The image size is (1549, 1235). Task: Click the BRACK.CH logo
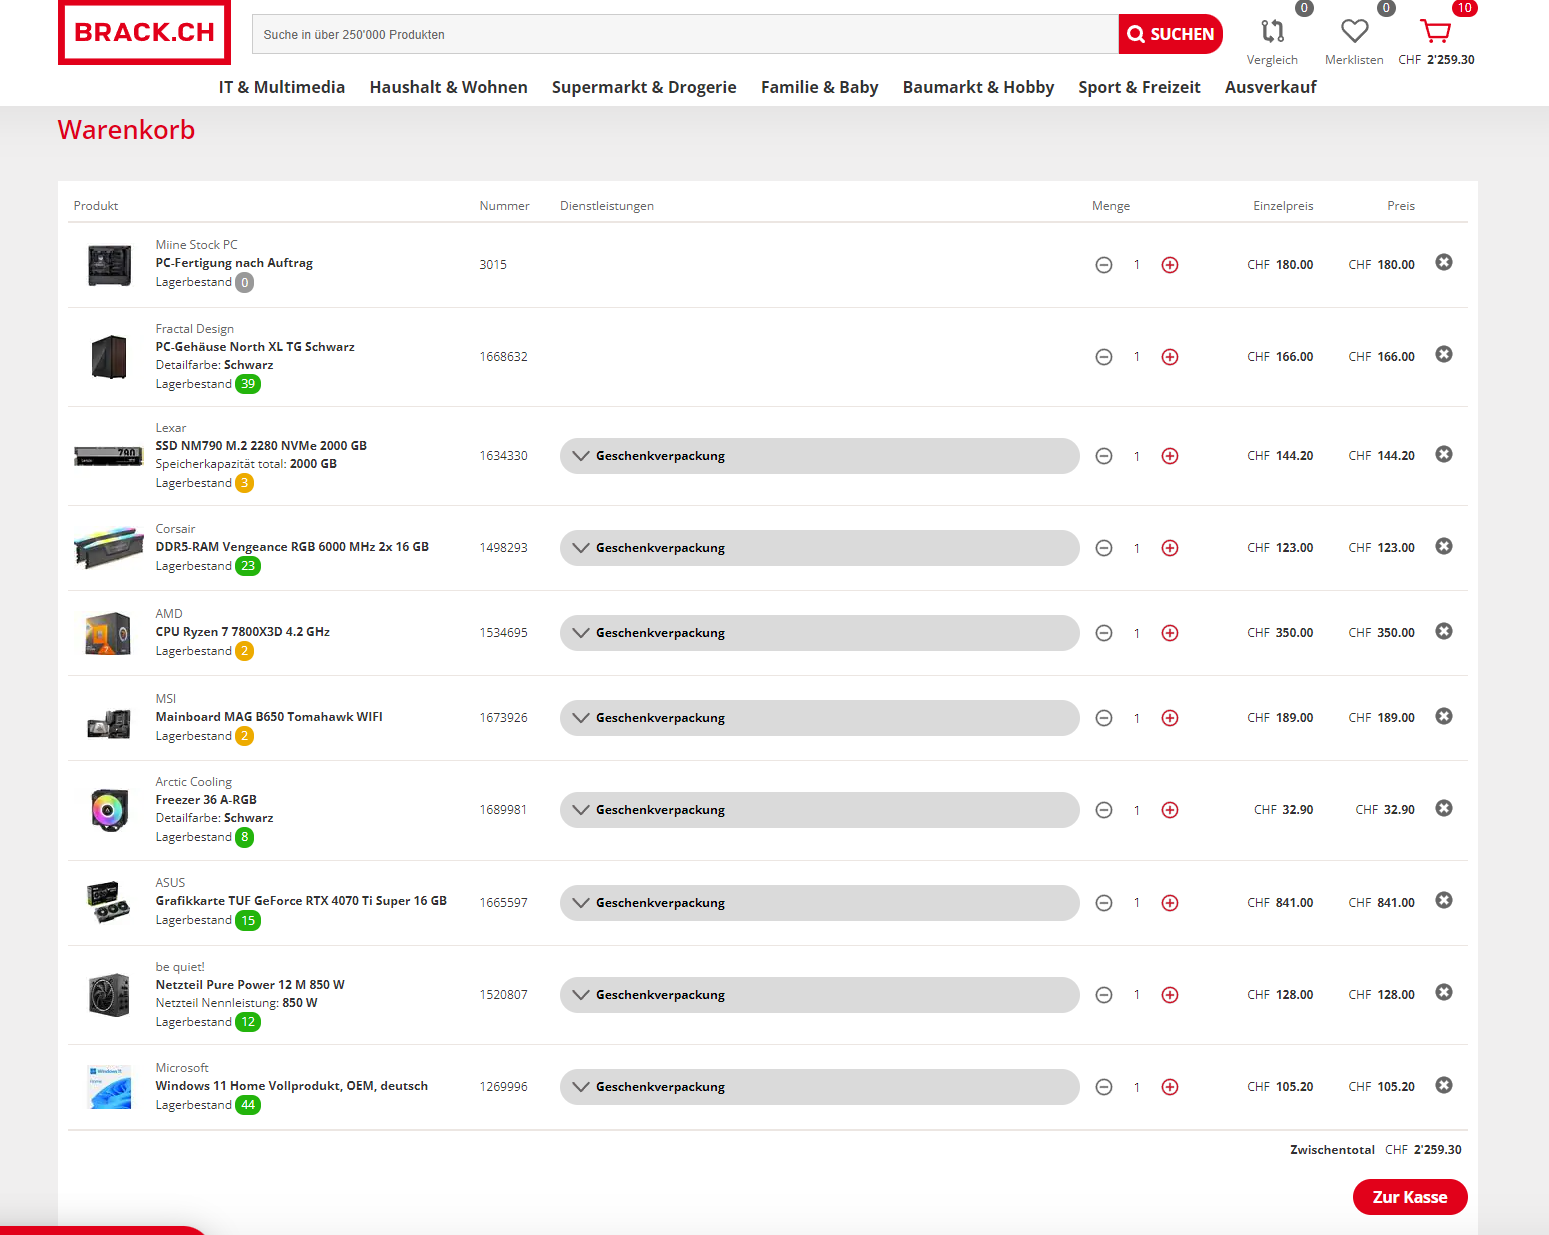(x=145, y=32)
